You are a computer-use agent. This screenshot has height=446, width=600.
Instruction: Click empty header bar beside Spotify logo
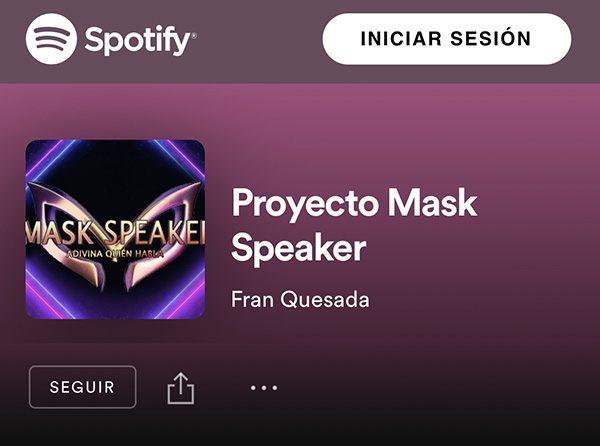click(259, 39)
